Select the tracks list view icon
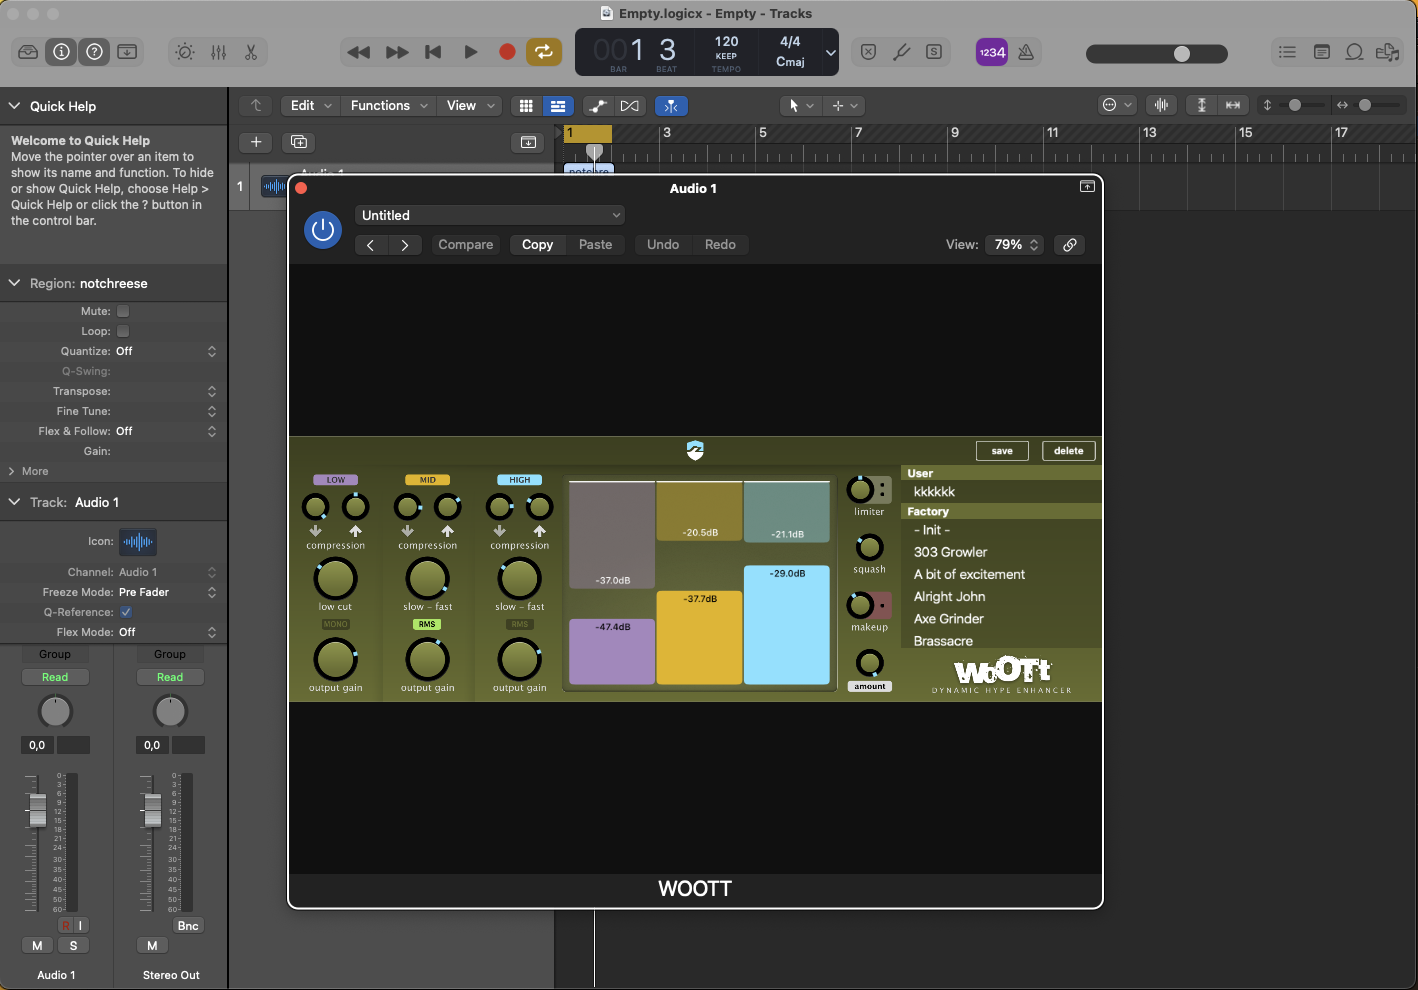1418x990 pixels. pyautogui.click(x=558, y=106)
